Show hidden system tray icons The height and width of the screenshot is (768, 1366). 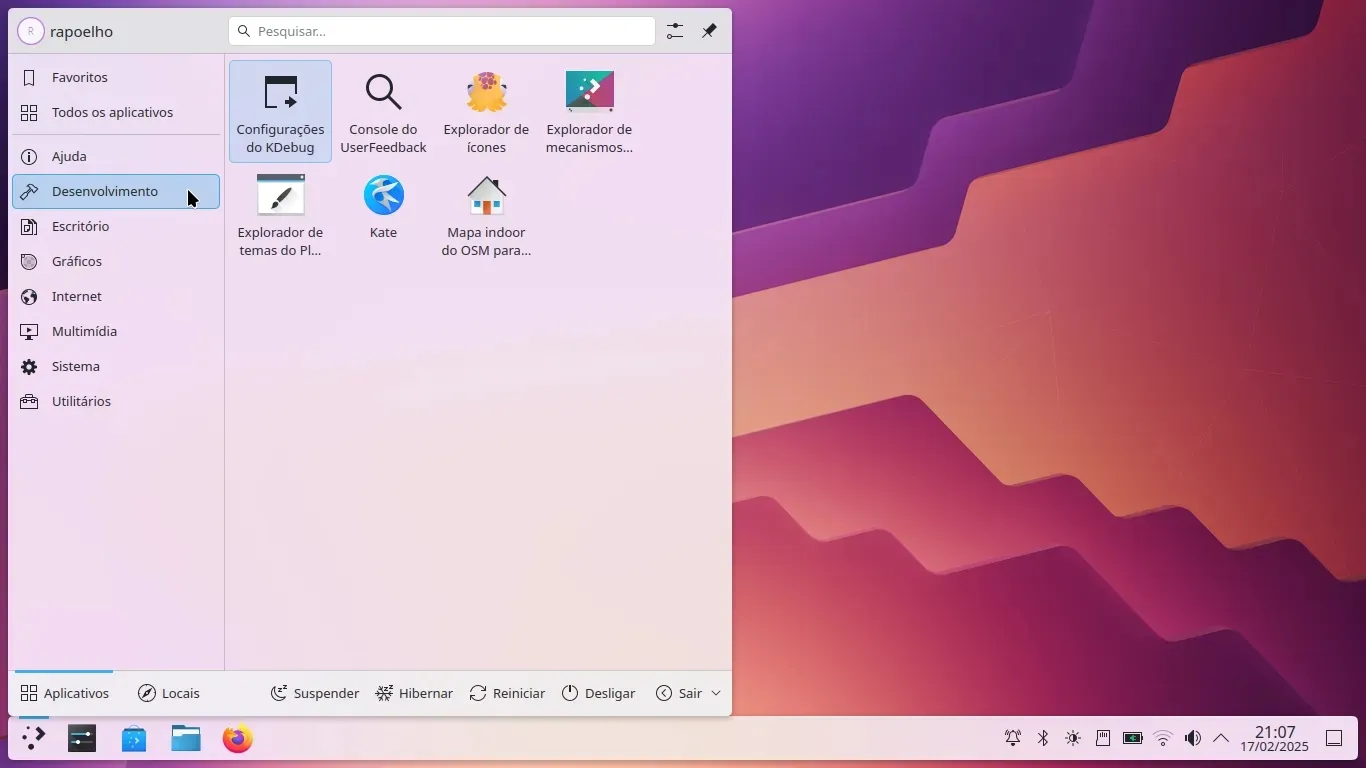click(x=1221, y=739)
